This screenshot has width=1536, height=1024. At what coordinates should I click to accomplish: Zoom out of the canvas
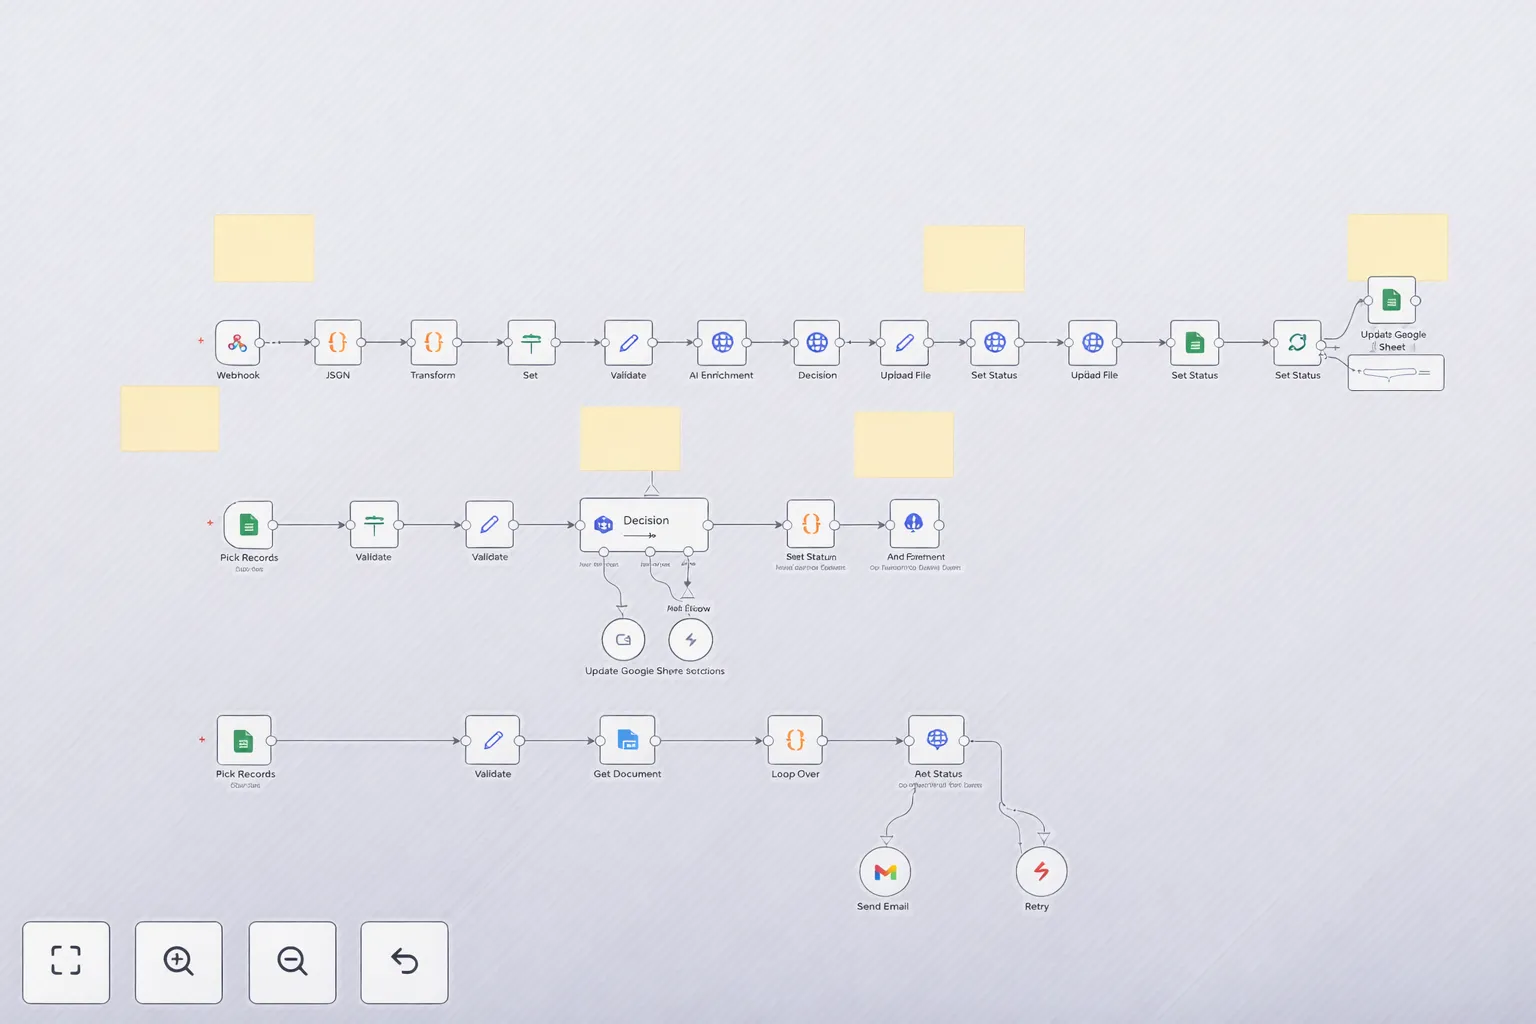coord(292,962)
